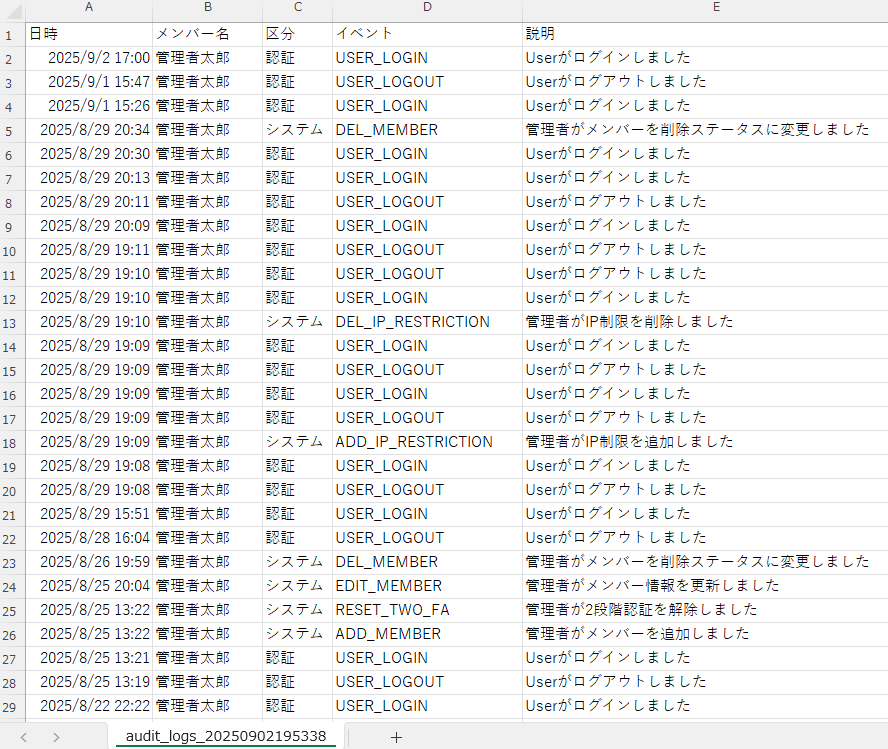
Task: Select the ADD_IP_RESTRICTION cell
Action: coord(427,442)
